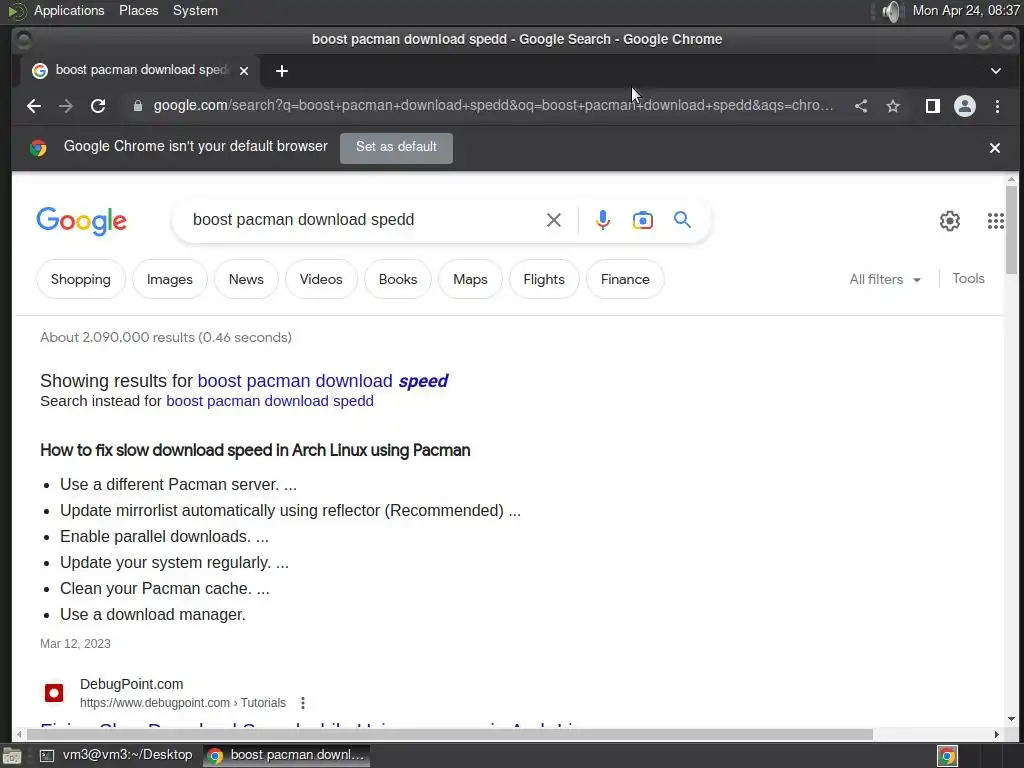The image size is (1024, 768).
Task: Expand the tab search chevron
Action: click(x=996, y=71)
